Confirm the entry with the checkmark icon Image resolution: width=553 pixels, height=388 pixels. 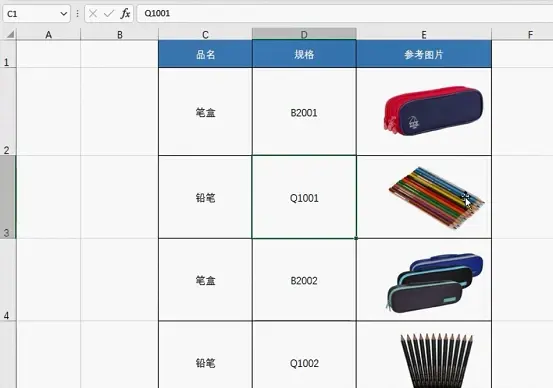point(109,14)
